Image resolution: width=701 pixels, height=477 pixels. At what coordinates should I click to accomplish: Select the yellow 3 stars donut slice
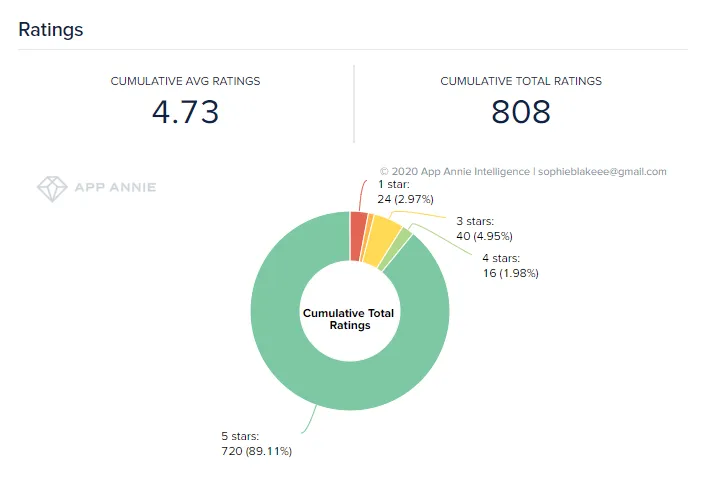click(381, 241)
